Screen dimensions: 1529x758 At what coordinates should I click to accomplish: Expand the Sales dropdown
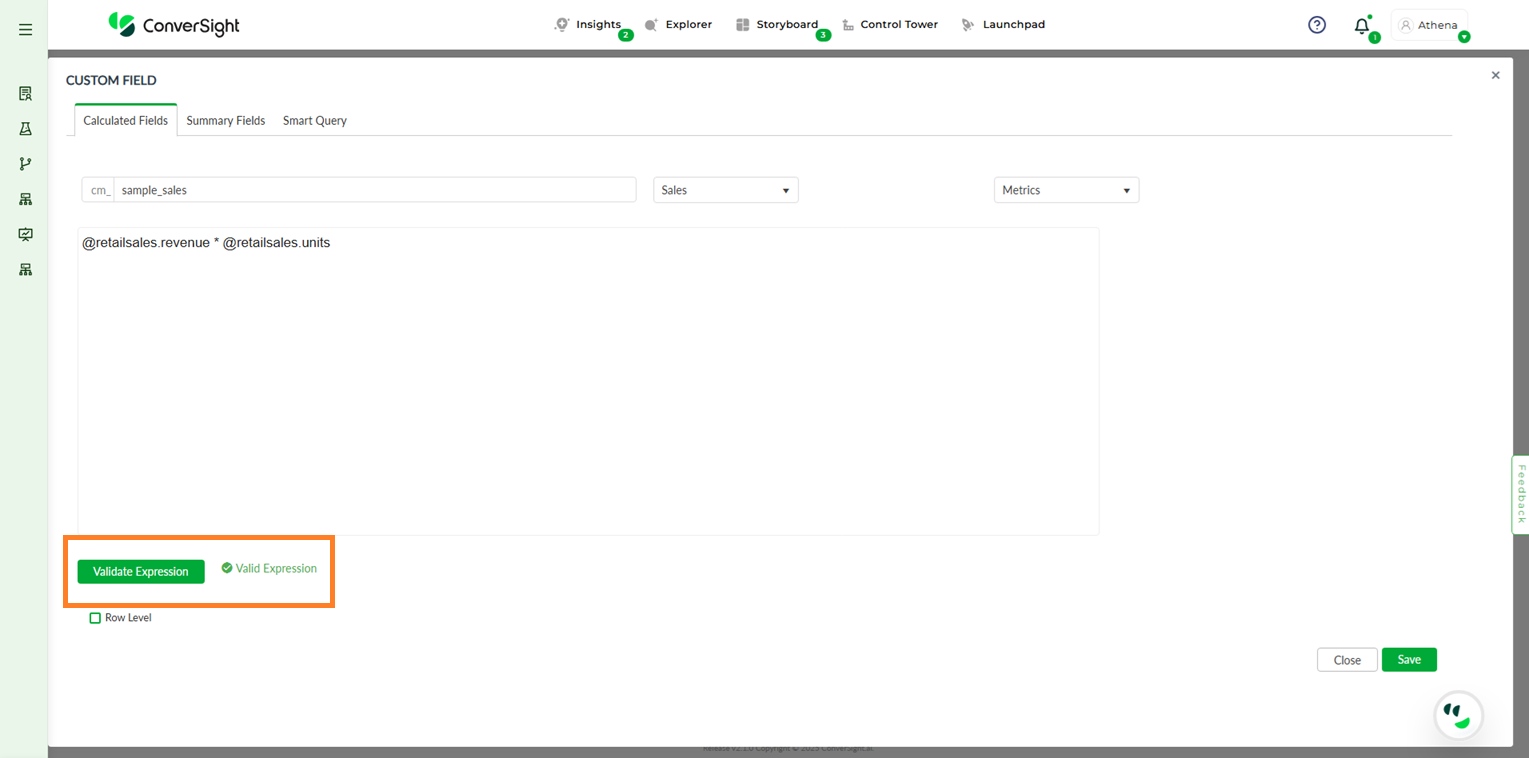tap(725, 190)
